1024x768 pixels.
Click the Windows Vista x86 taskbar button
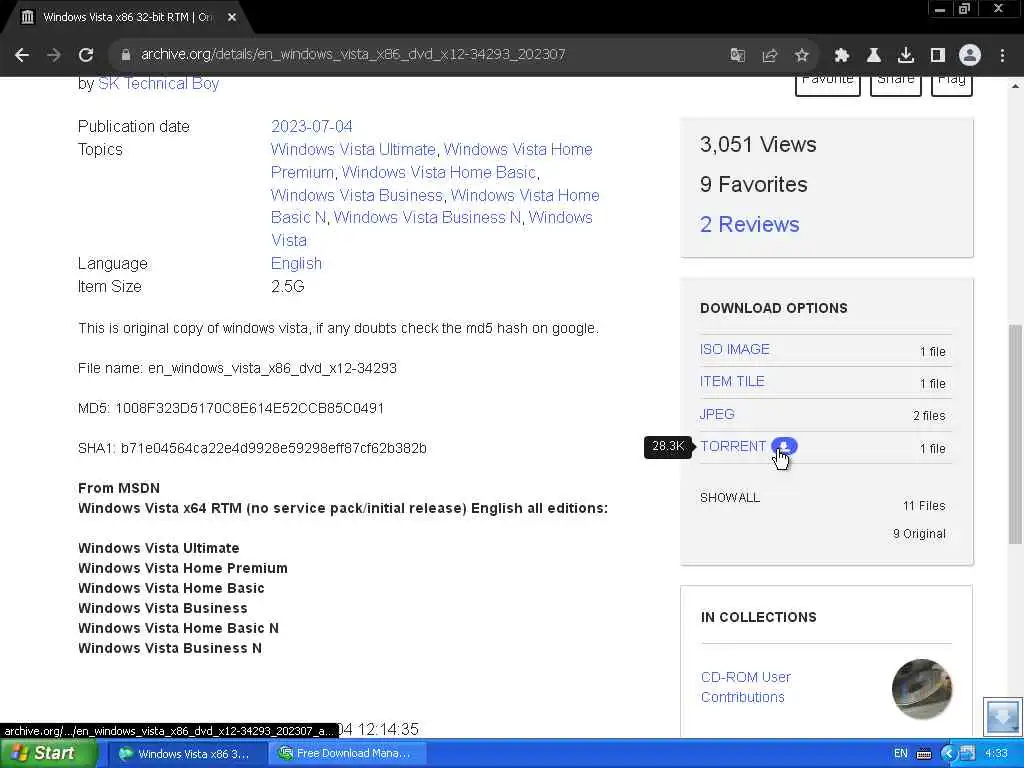[186, 754]
